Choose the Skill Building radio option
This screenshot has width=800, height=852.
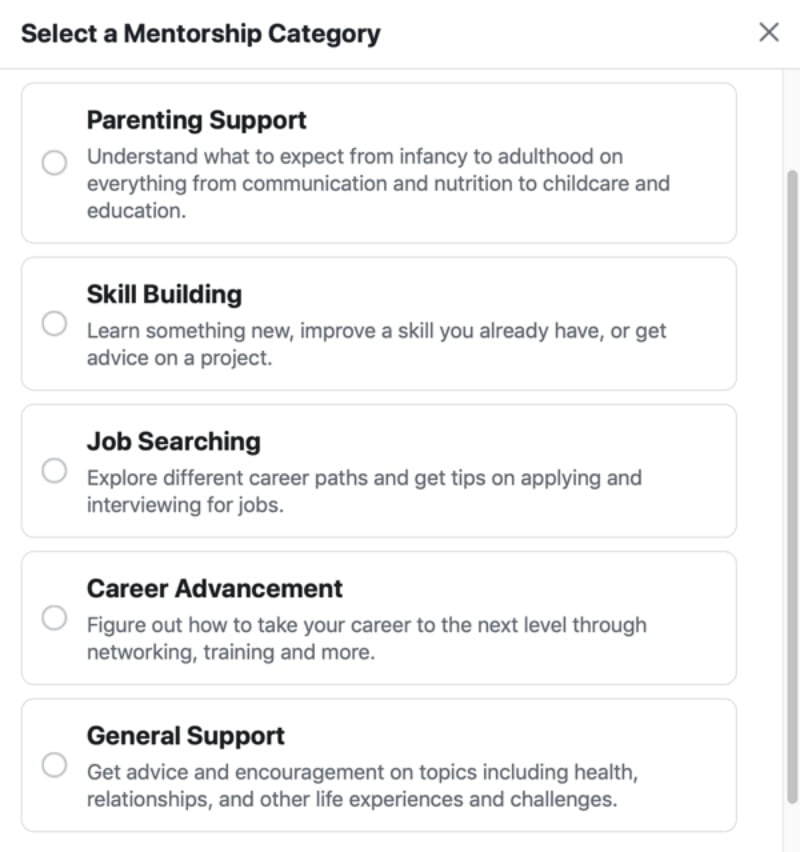tap(54, 323)
